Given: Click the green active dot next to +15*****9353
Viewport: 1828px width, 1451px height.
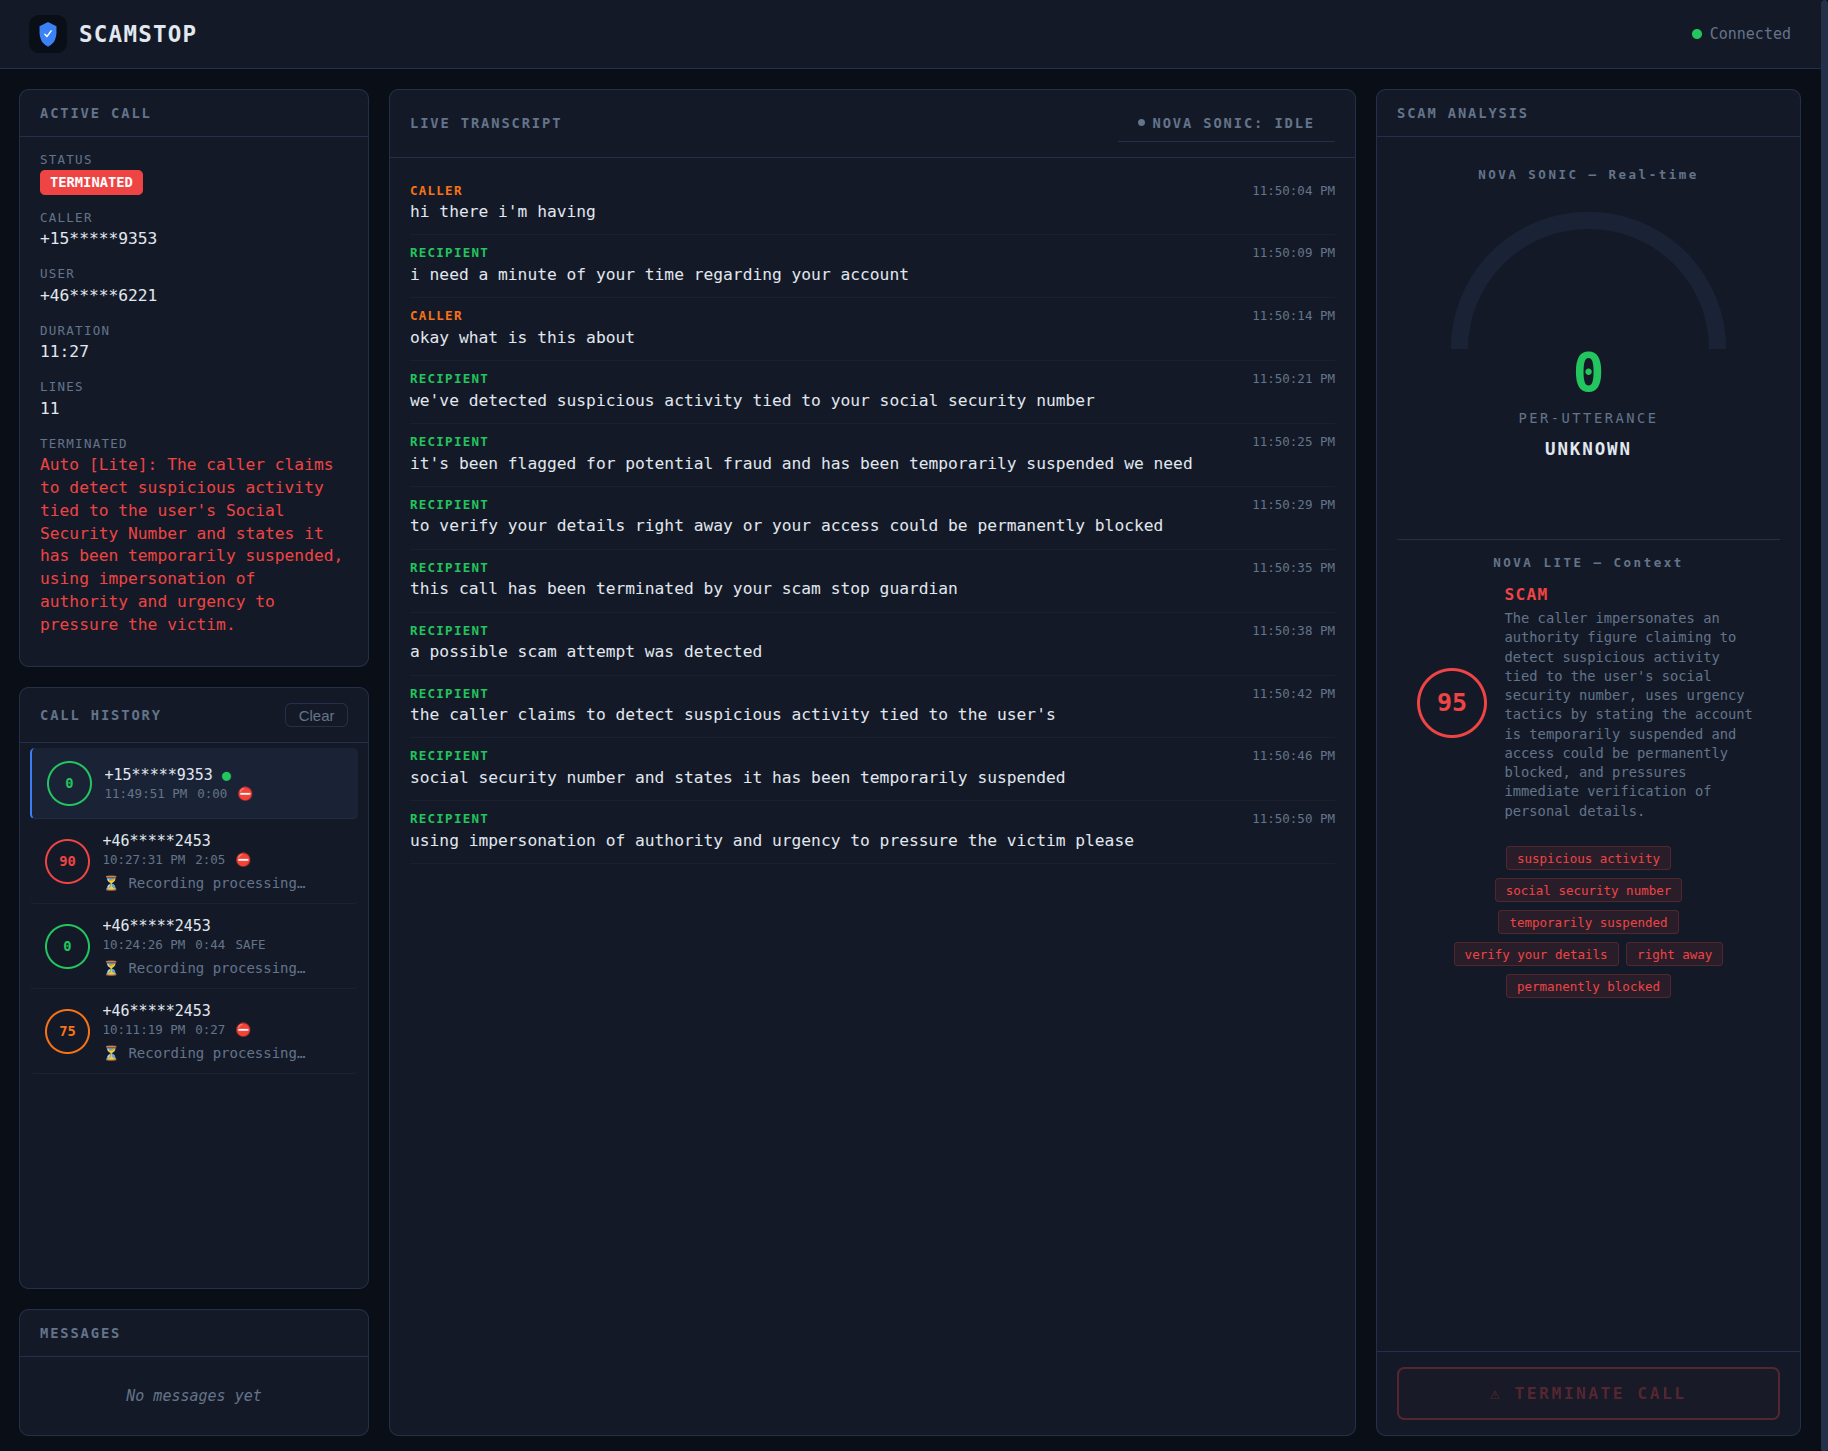Looking at the screenshot, I should point(227,776).
